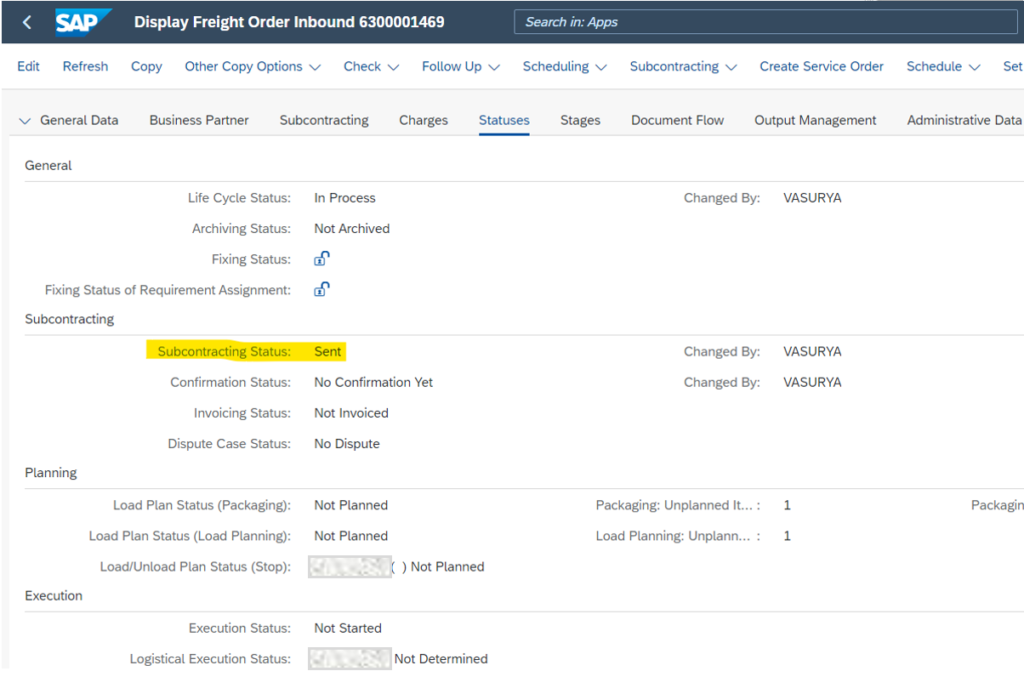
Task: Collapse the General Data chevron
Action: pyautogui.click(x=26, y=121)
